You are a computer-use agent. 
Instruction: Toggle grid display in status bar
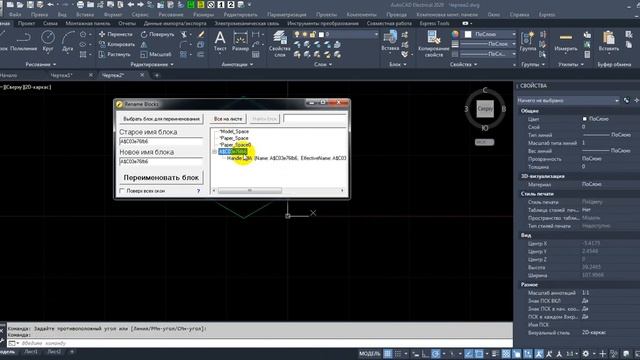click(x=388, y=354)
